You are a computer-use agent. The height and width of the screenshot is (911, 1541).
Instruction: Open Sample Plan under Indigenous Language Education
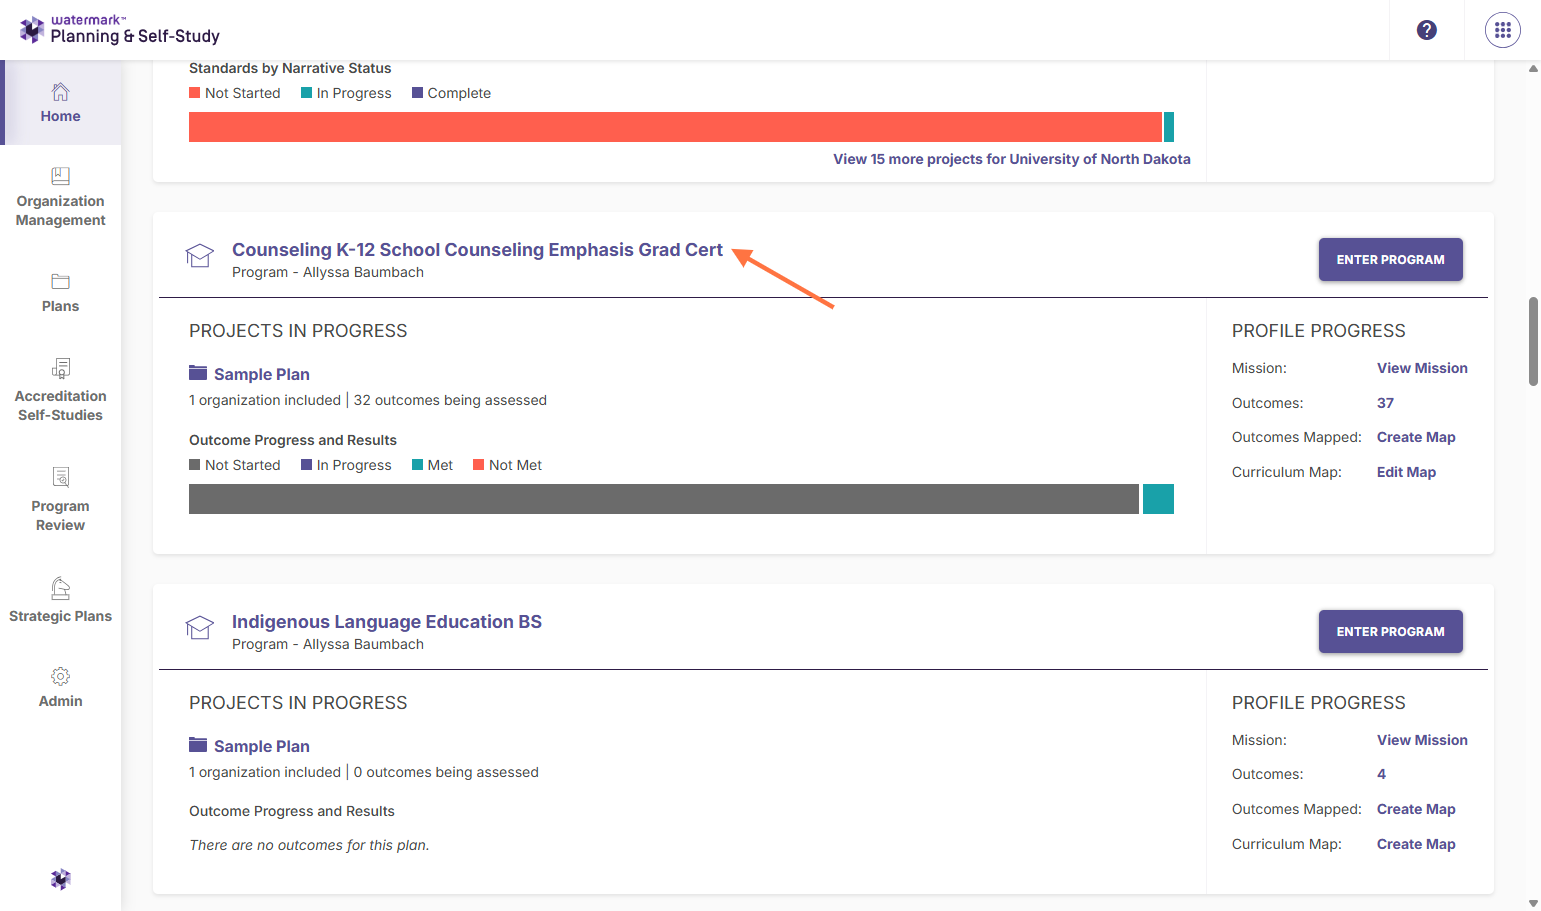[262, 746]
